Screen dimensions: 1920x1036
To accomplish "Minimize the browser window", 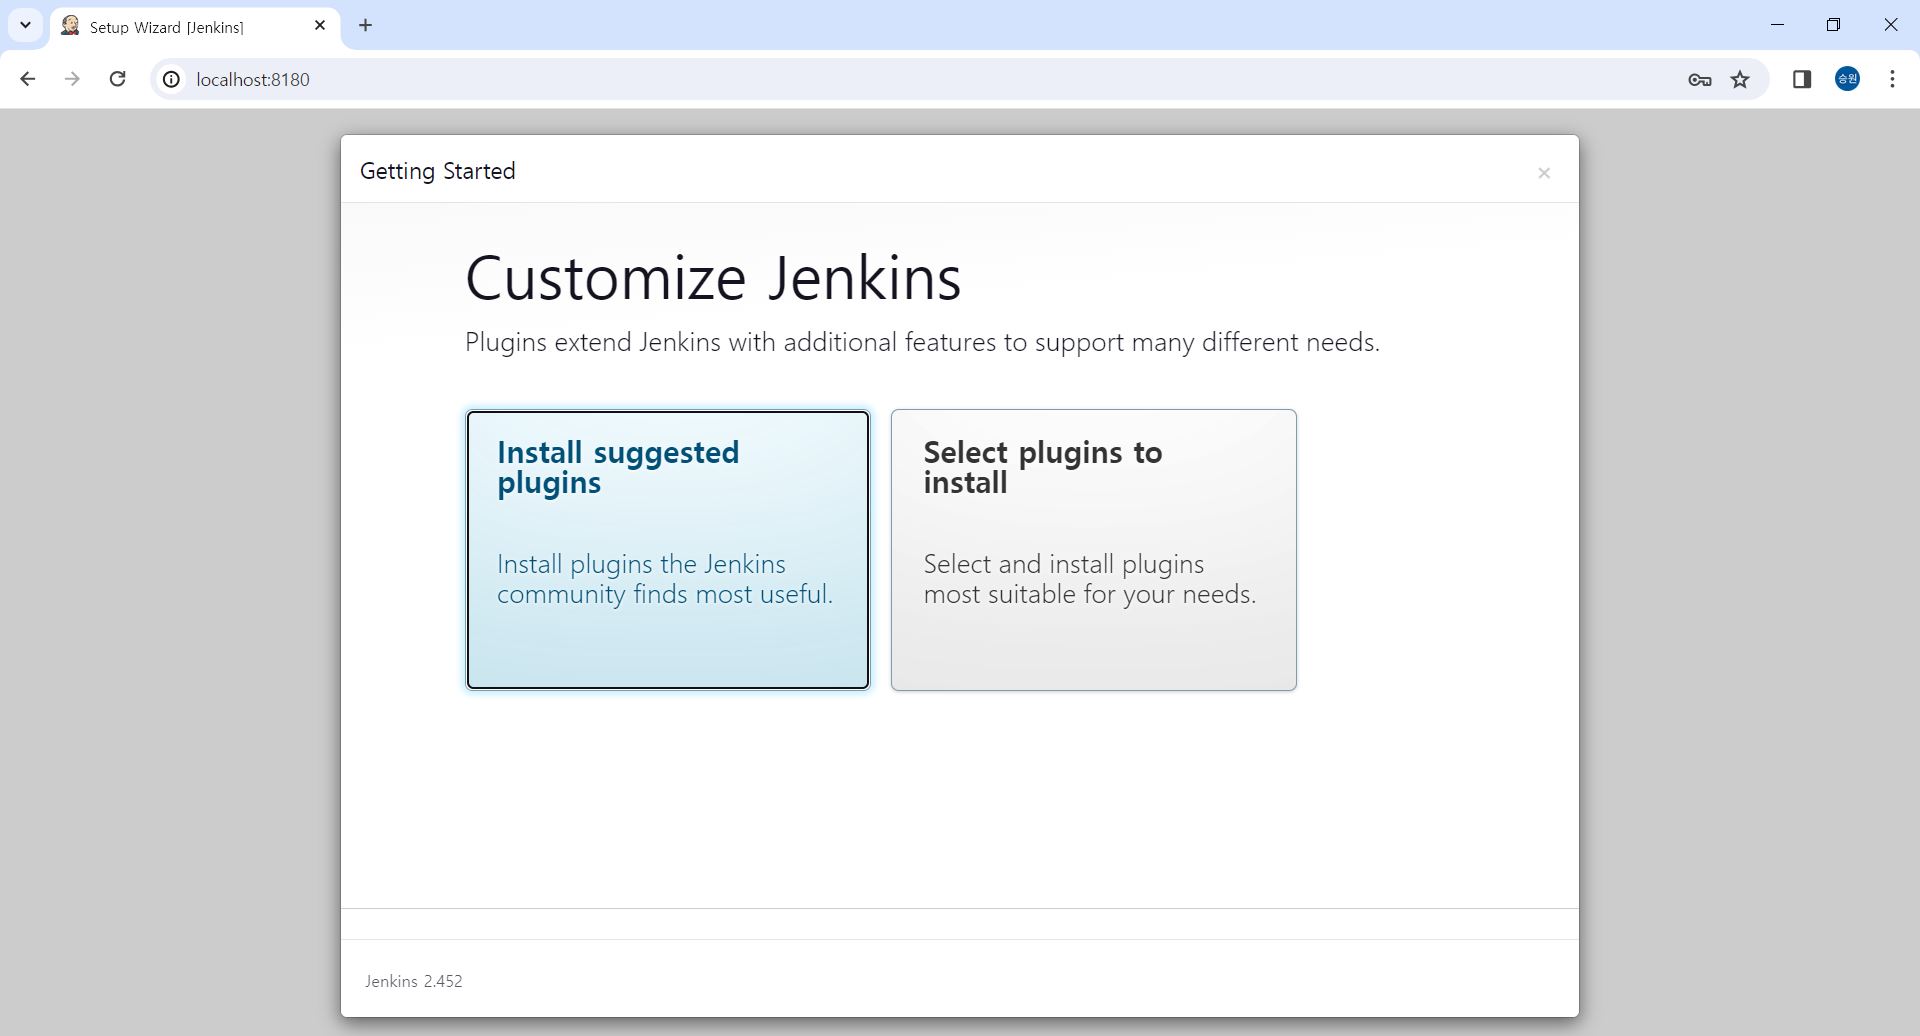I will (x=1777, y=25).
